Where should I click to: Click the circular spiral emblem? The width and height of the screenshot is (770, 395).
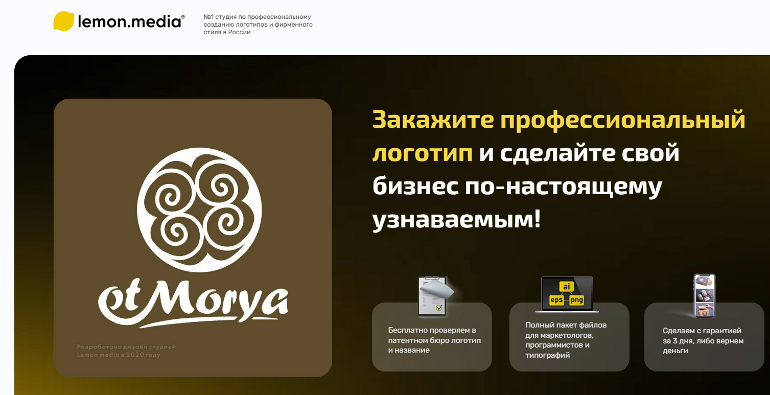click(x=199, y=209)
